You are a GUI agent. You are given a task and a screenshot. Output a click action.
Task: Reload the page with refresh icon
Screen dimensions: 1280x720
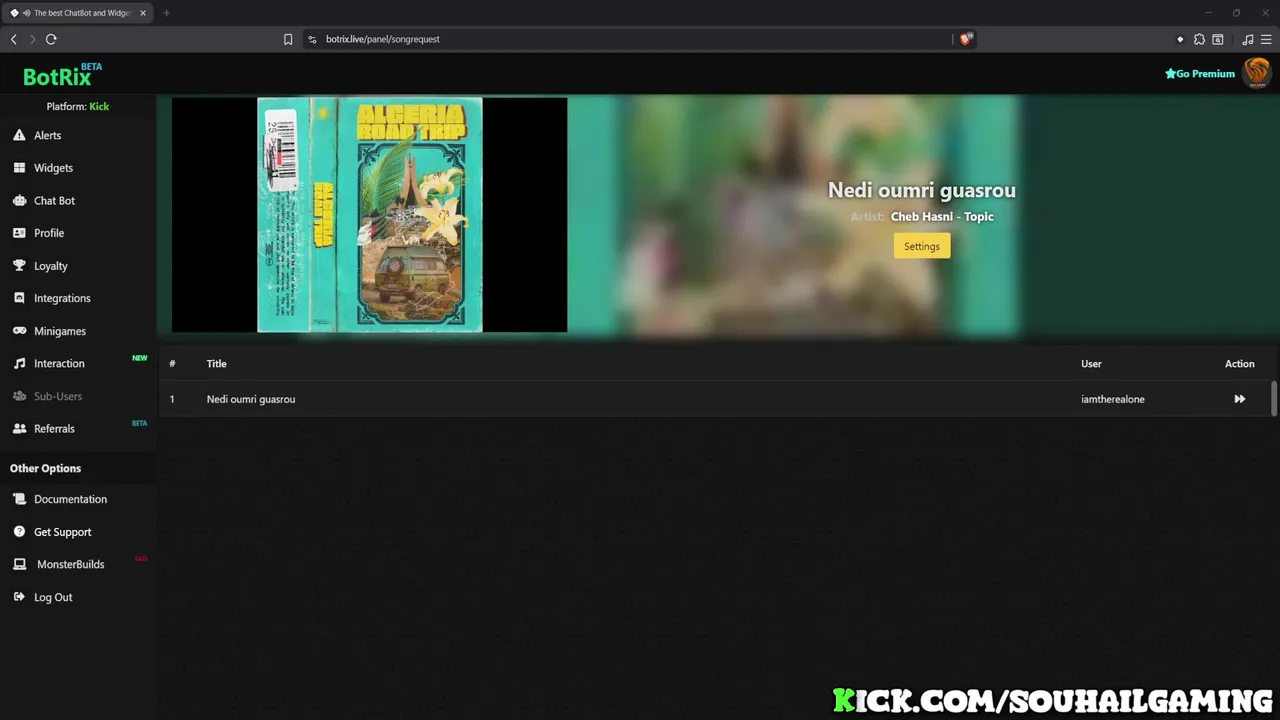coord(51,39)
